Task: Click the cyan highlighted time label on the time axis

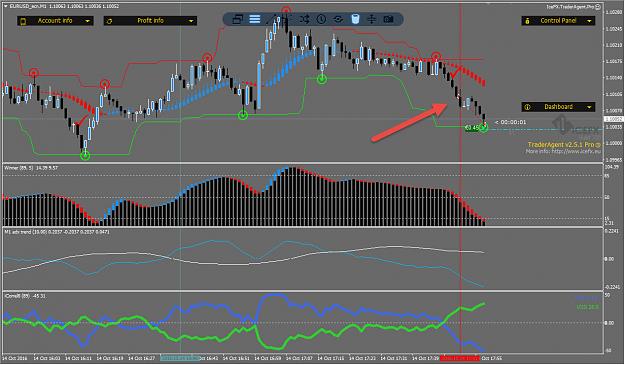Action: coord(179,358)
